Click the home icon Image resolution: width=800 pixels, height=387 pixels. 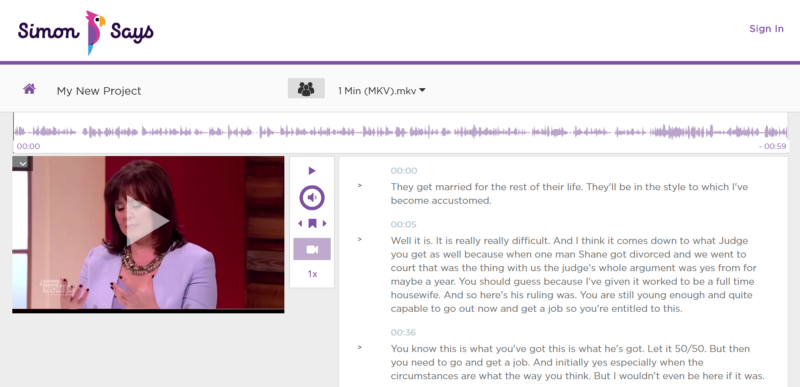click(30, 89)
